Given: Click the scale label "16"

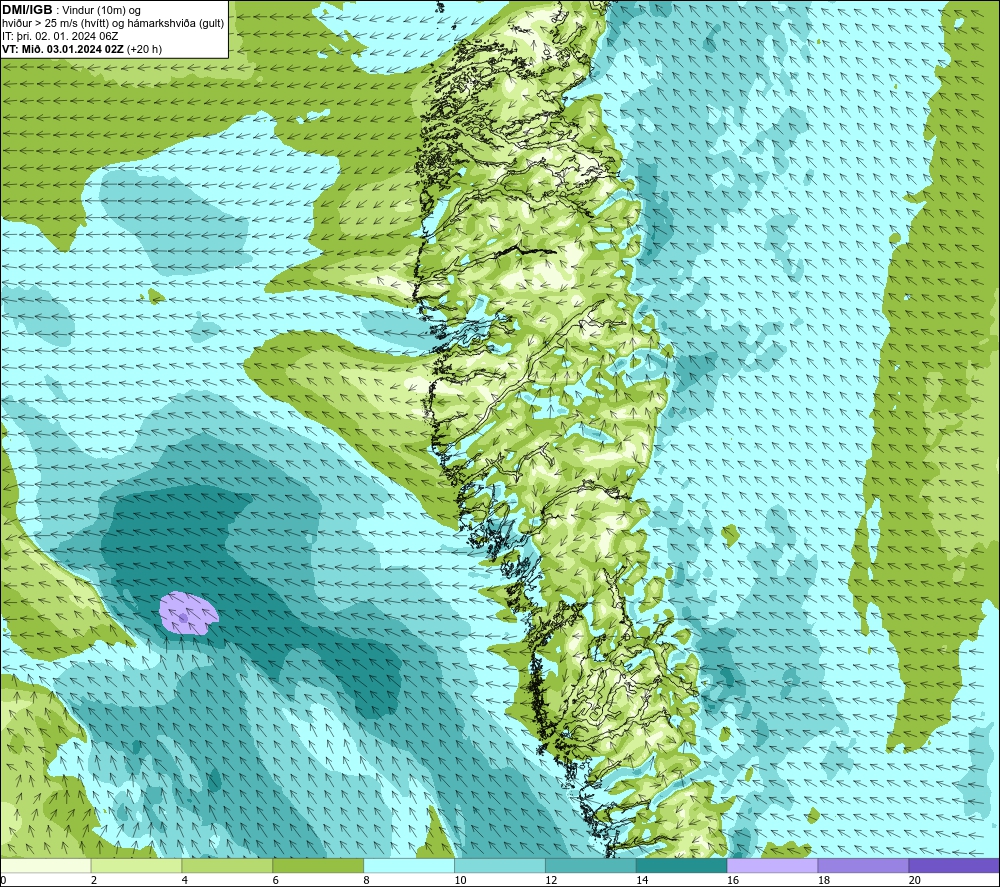Looking at the screenshot, I should click(733, 880).
